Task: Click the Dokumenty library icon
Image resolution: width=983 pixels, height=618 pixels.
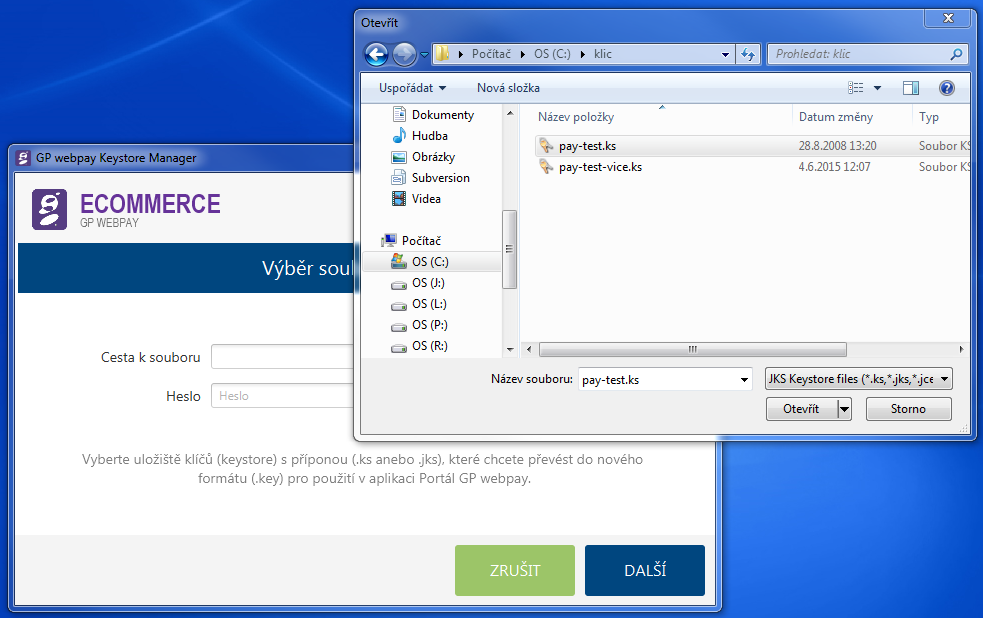Action: 399,114
